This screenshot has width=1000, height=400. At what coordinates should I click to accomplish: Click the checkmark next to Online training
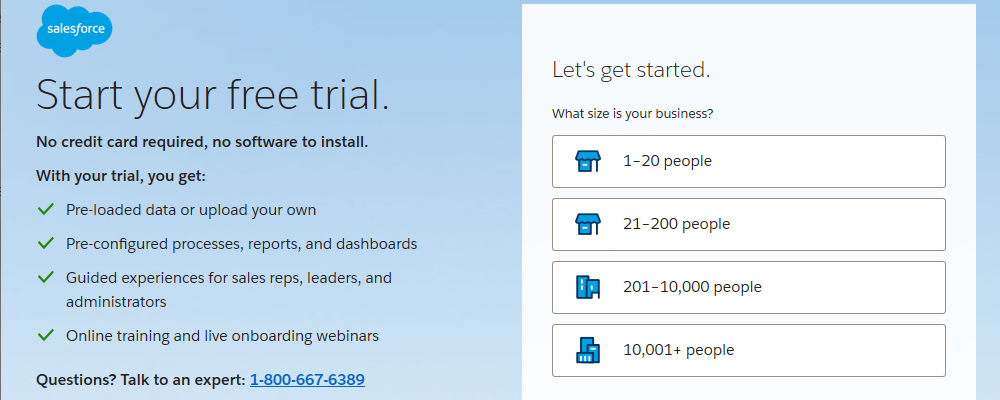[x=45, y=336]
